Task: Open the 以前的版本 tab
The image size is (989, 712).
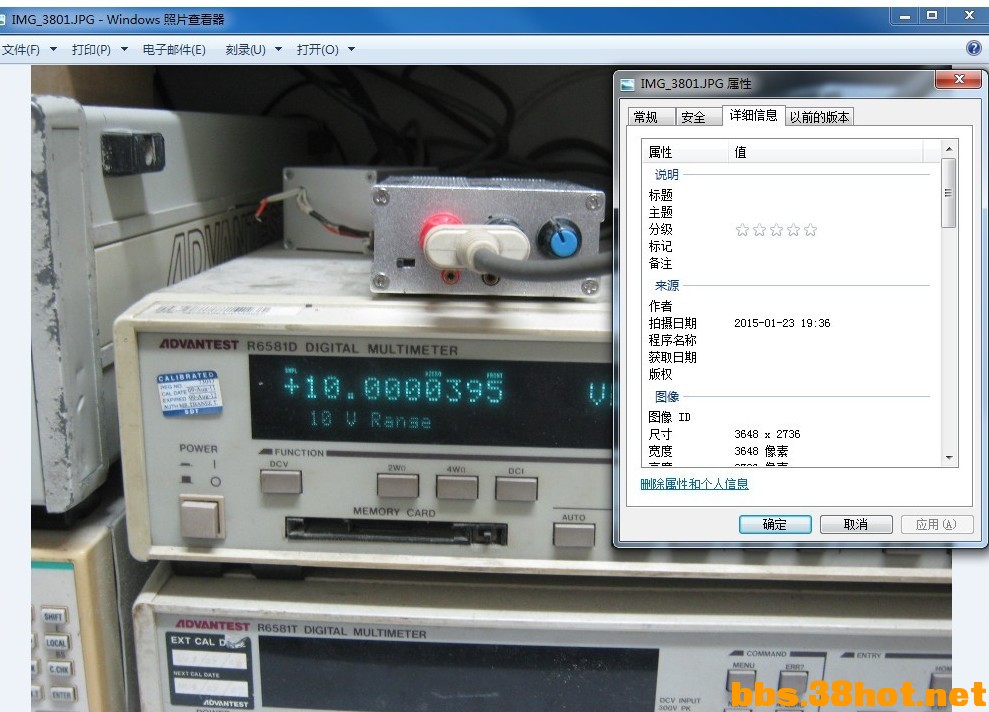Action: pyautogui.click(x=819, y=117)
